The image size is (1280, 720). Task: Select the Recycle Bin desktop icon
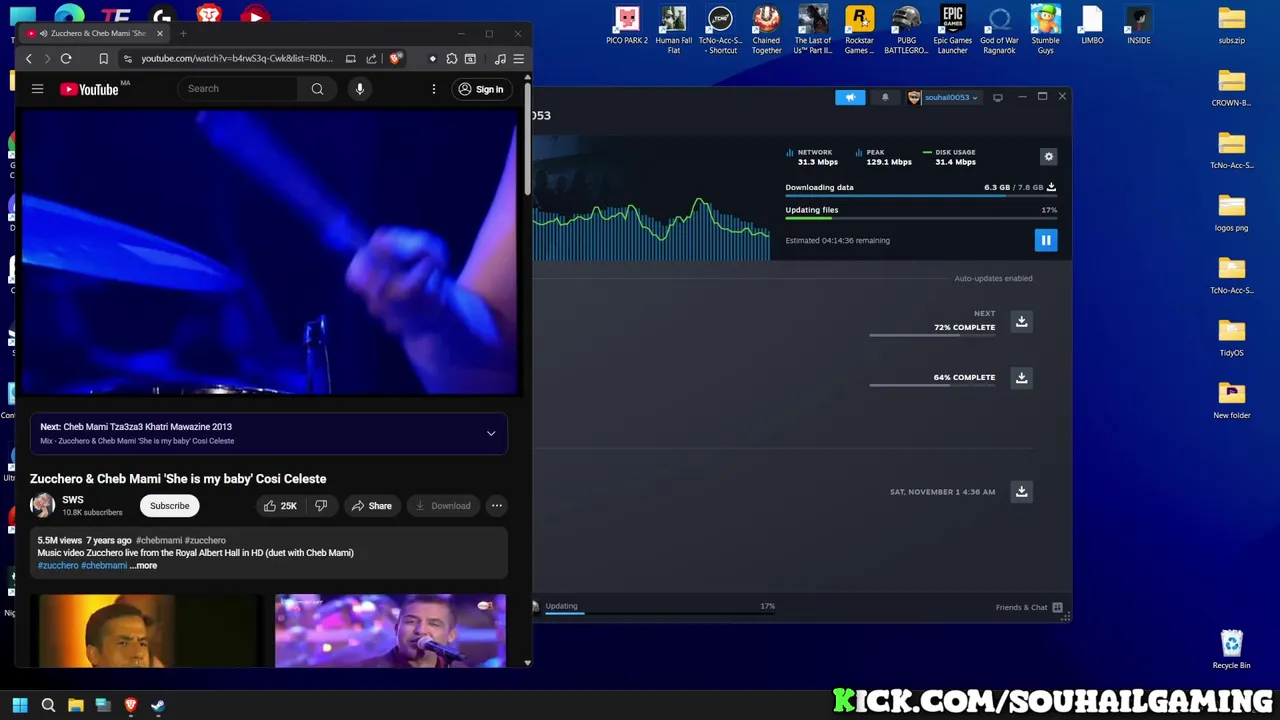coord(1231,647)
